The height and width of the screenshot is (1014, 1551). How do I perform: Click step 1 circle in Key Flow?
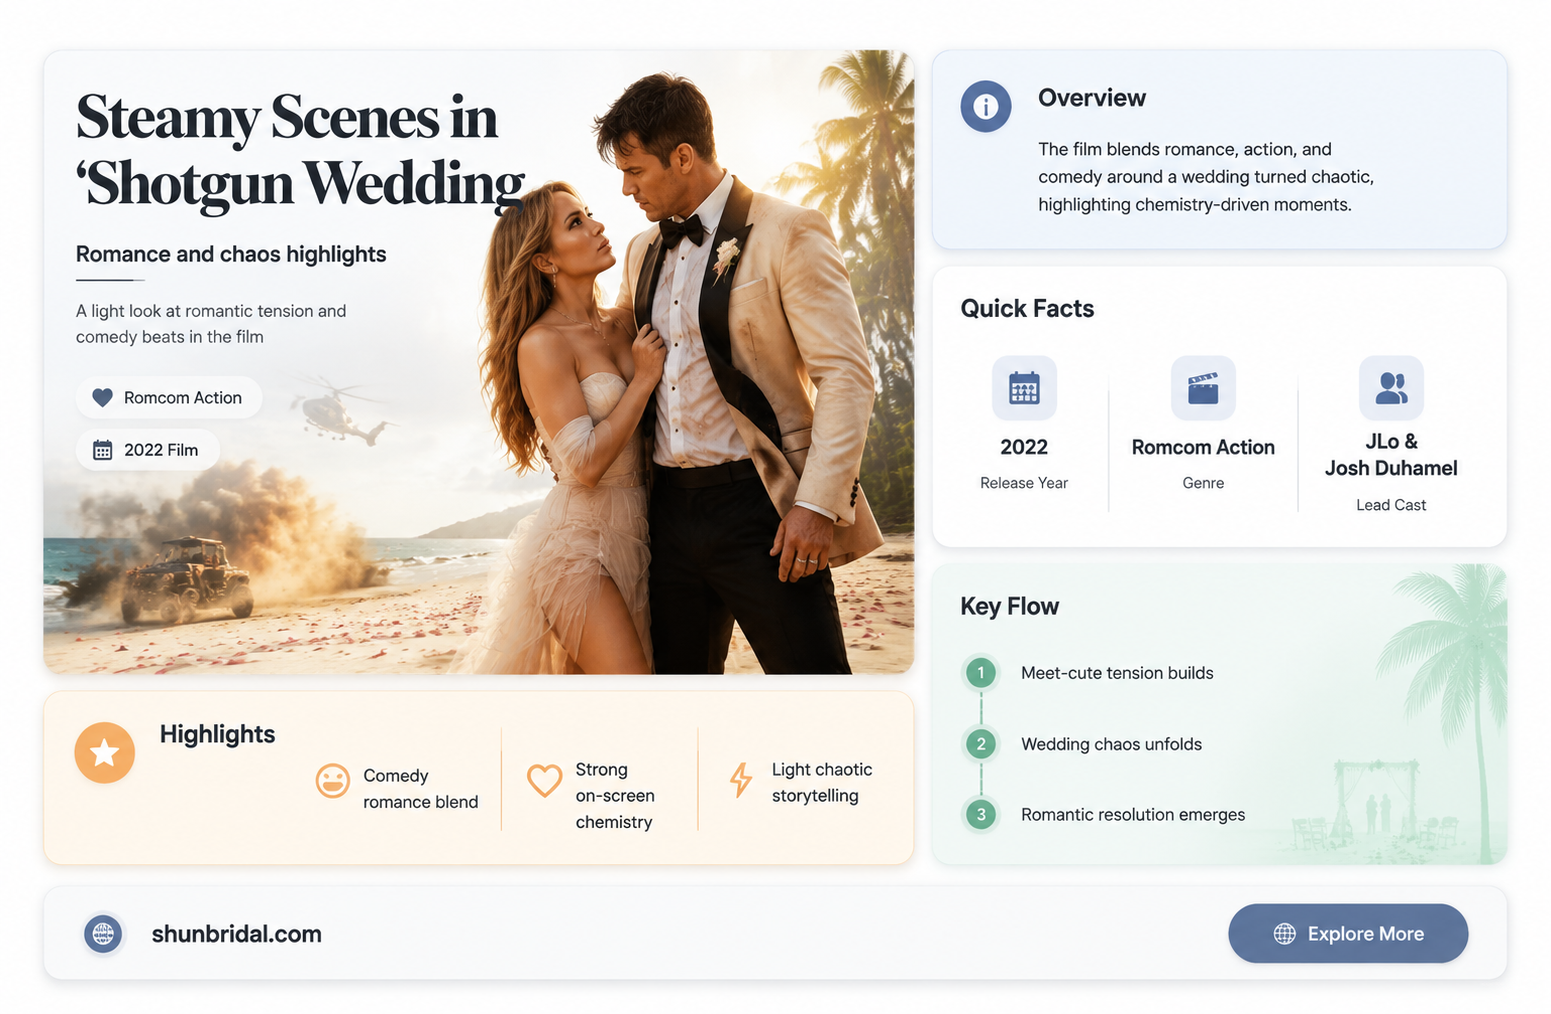981,673
